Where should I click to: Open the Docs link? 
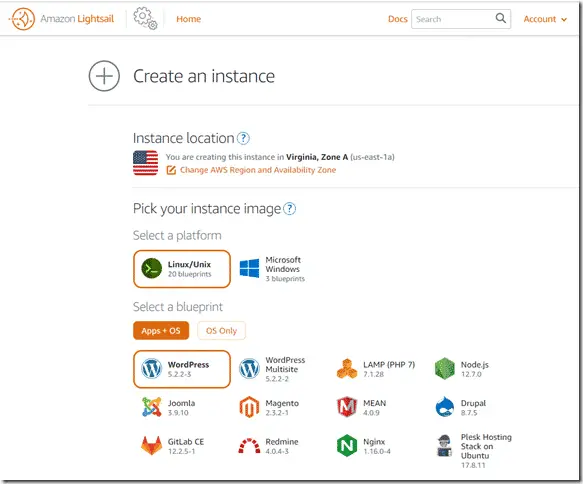[397, 19]
